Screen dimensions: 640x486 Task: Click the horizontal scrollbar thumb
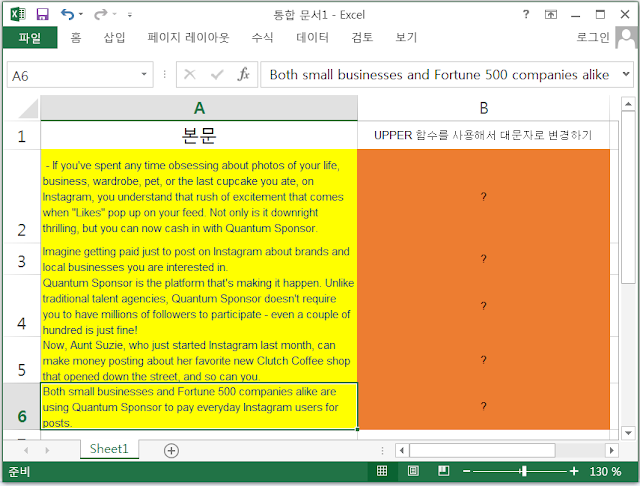482,450
